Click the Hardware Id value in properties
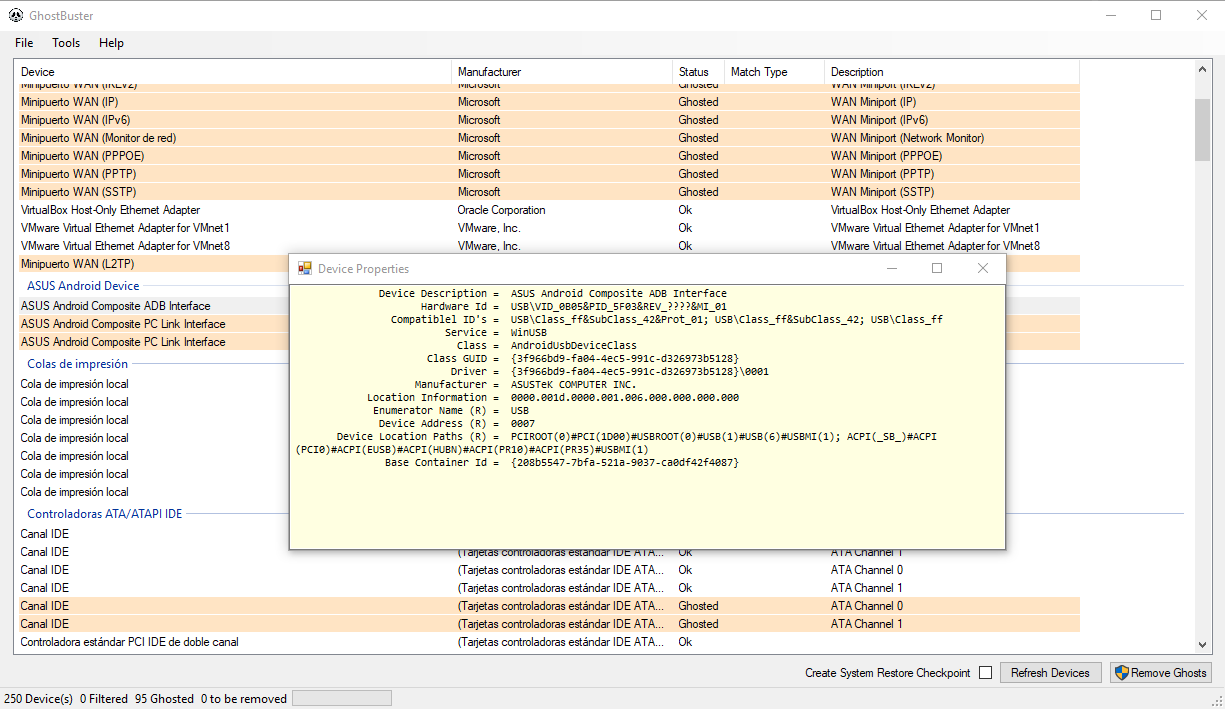The image size is (1225, 709). coord(618,306)
